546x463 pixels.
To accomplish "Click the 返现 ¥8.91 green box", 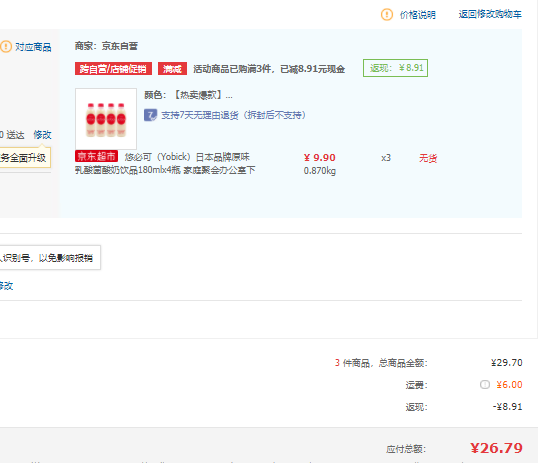I will (395, 68).
